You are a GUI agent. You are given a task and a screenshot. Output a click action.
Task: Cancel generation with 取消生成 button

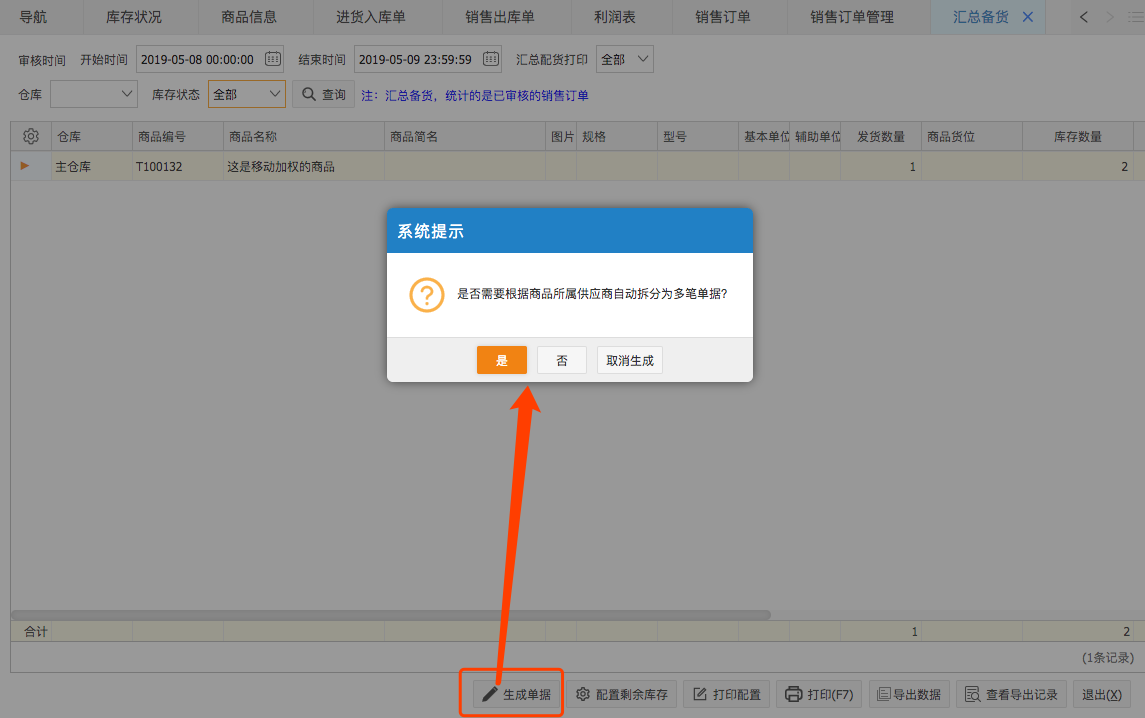pyautogui.click(x=629, y=359)
